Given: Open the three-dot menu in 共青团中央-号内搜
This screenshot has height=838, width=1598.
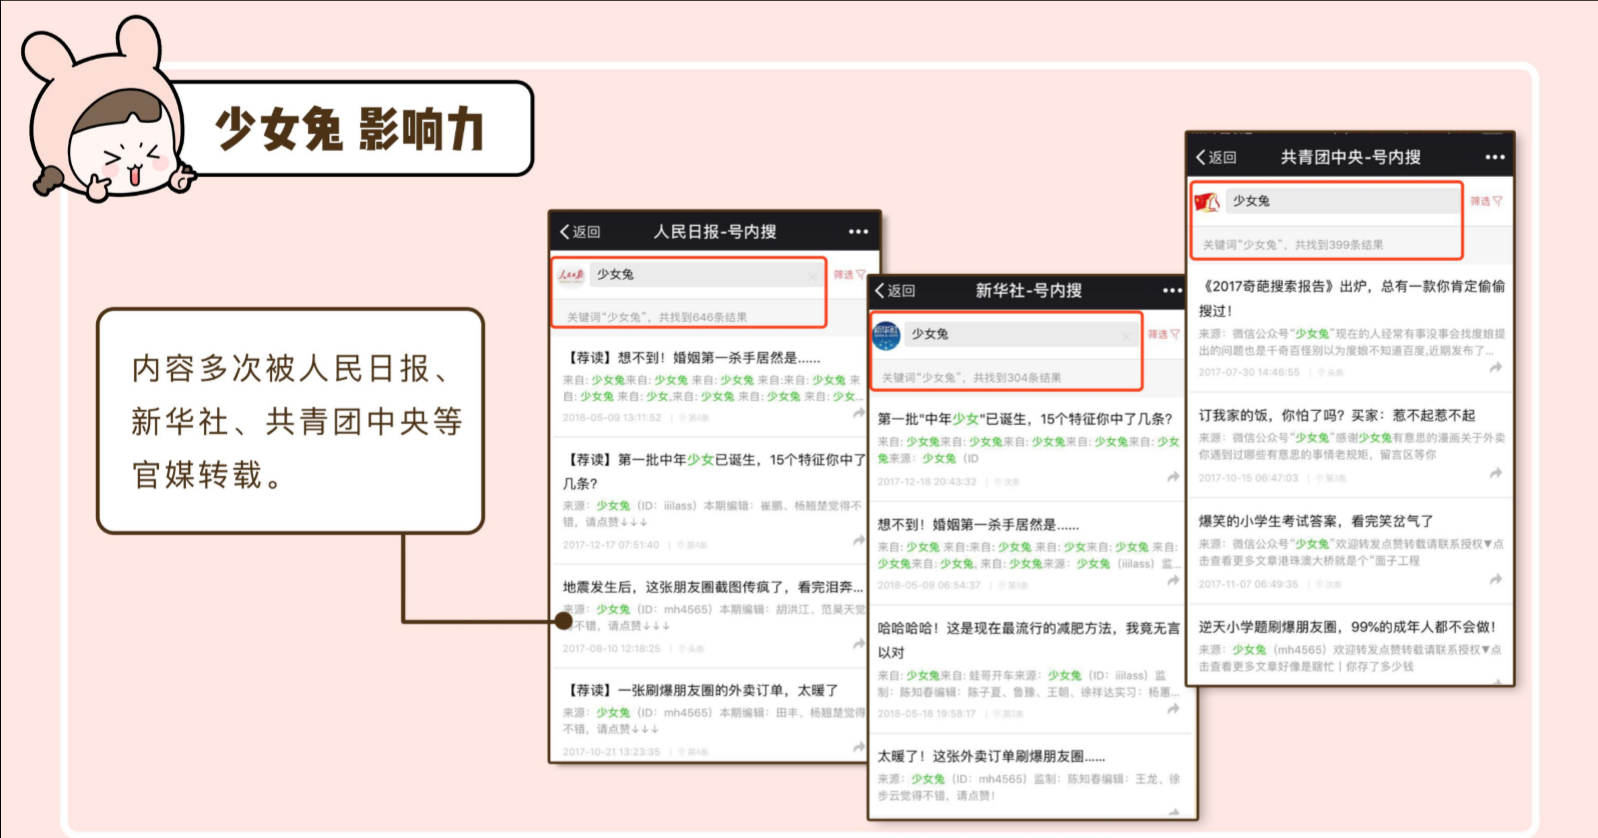Looking at the screenshot, I should coord(1495,157).
